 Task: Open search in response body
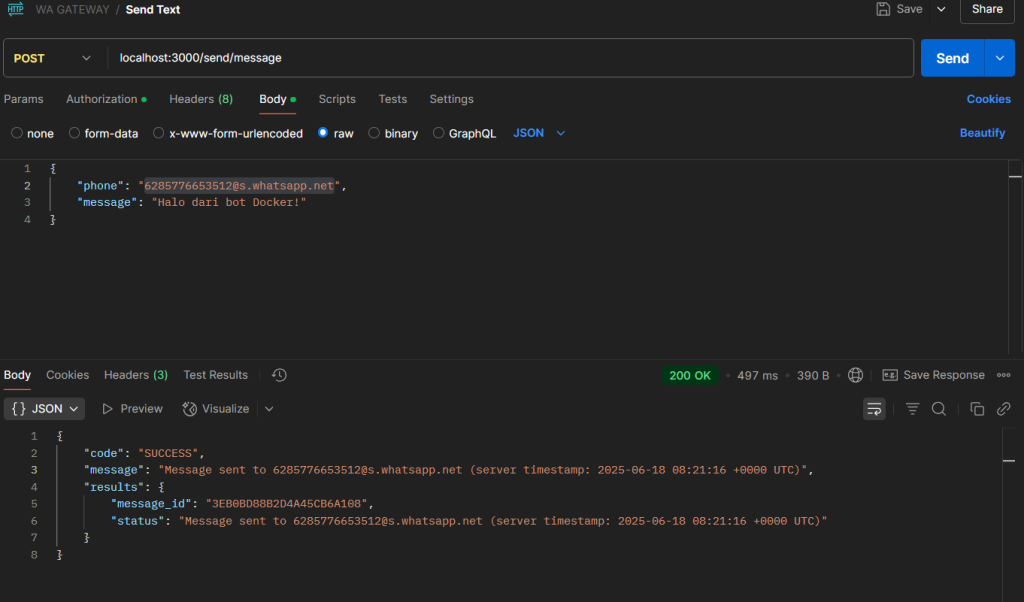[938, 408]
